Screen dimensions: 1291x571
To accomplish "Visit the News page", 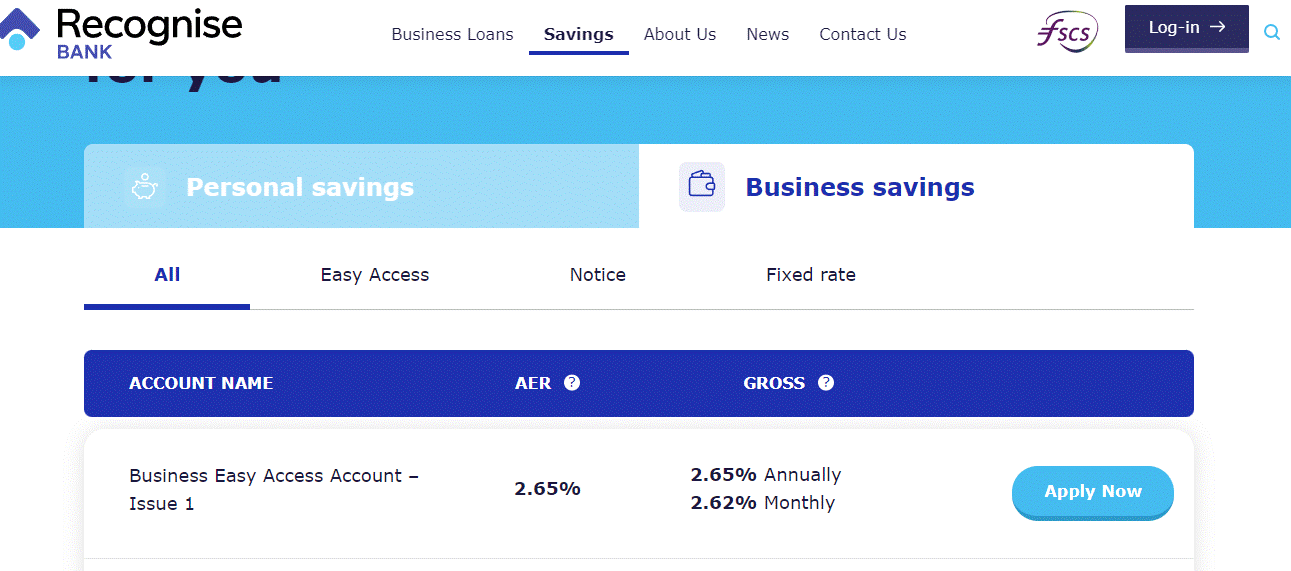I will pyautogui.click(x=768, y=34).
